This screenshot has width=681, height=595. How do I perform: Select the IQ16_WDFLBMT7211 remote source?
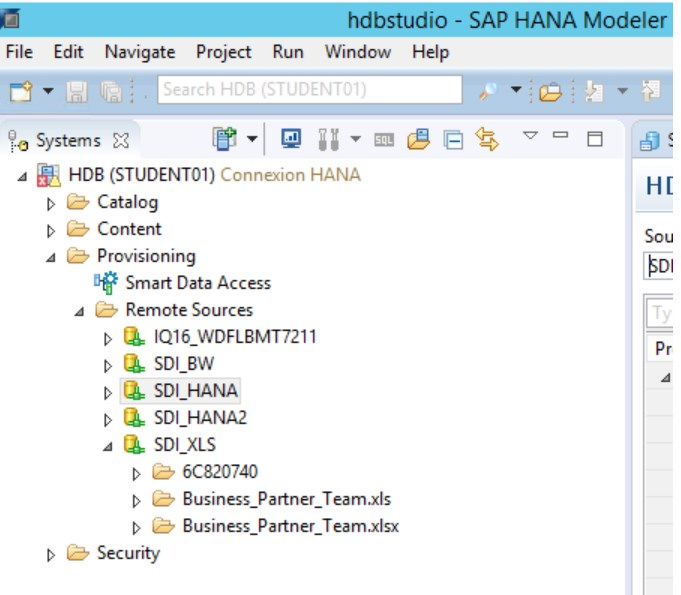220,337
